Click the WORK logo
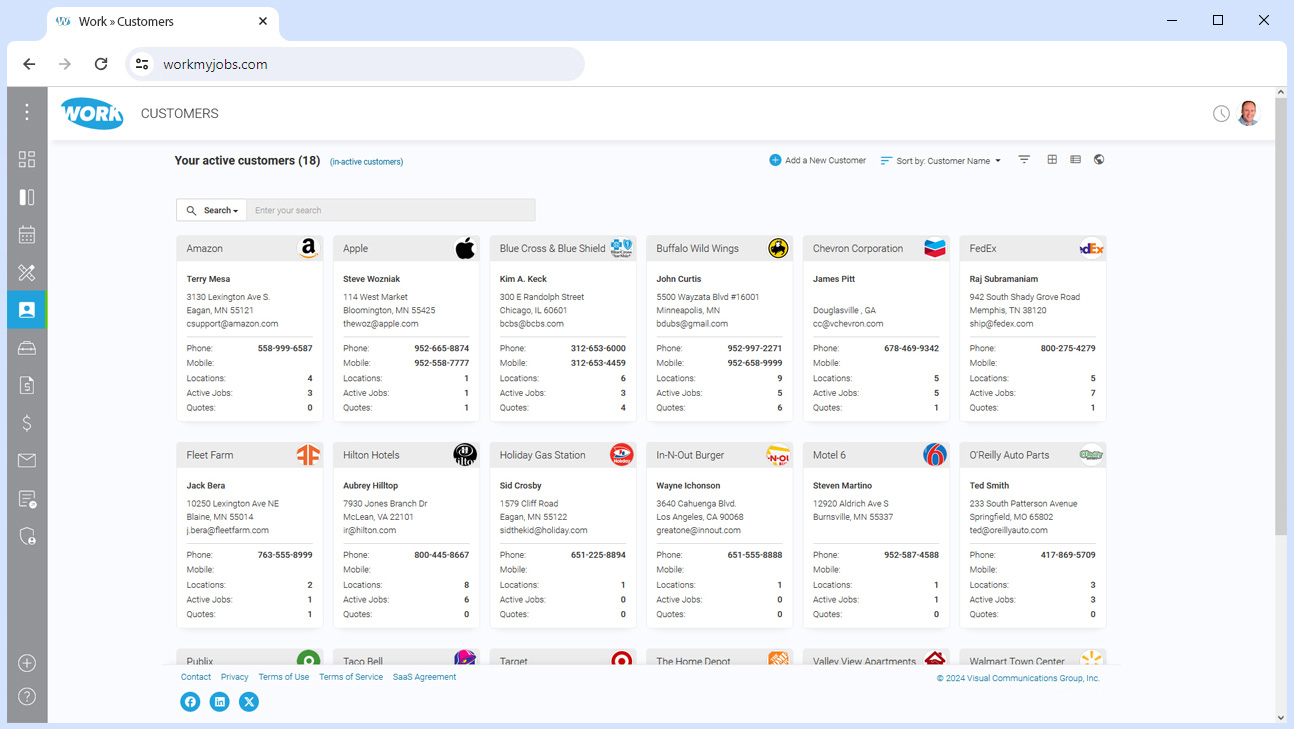1294x729 pixels. (x=92, y=113)
